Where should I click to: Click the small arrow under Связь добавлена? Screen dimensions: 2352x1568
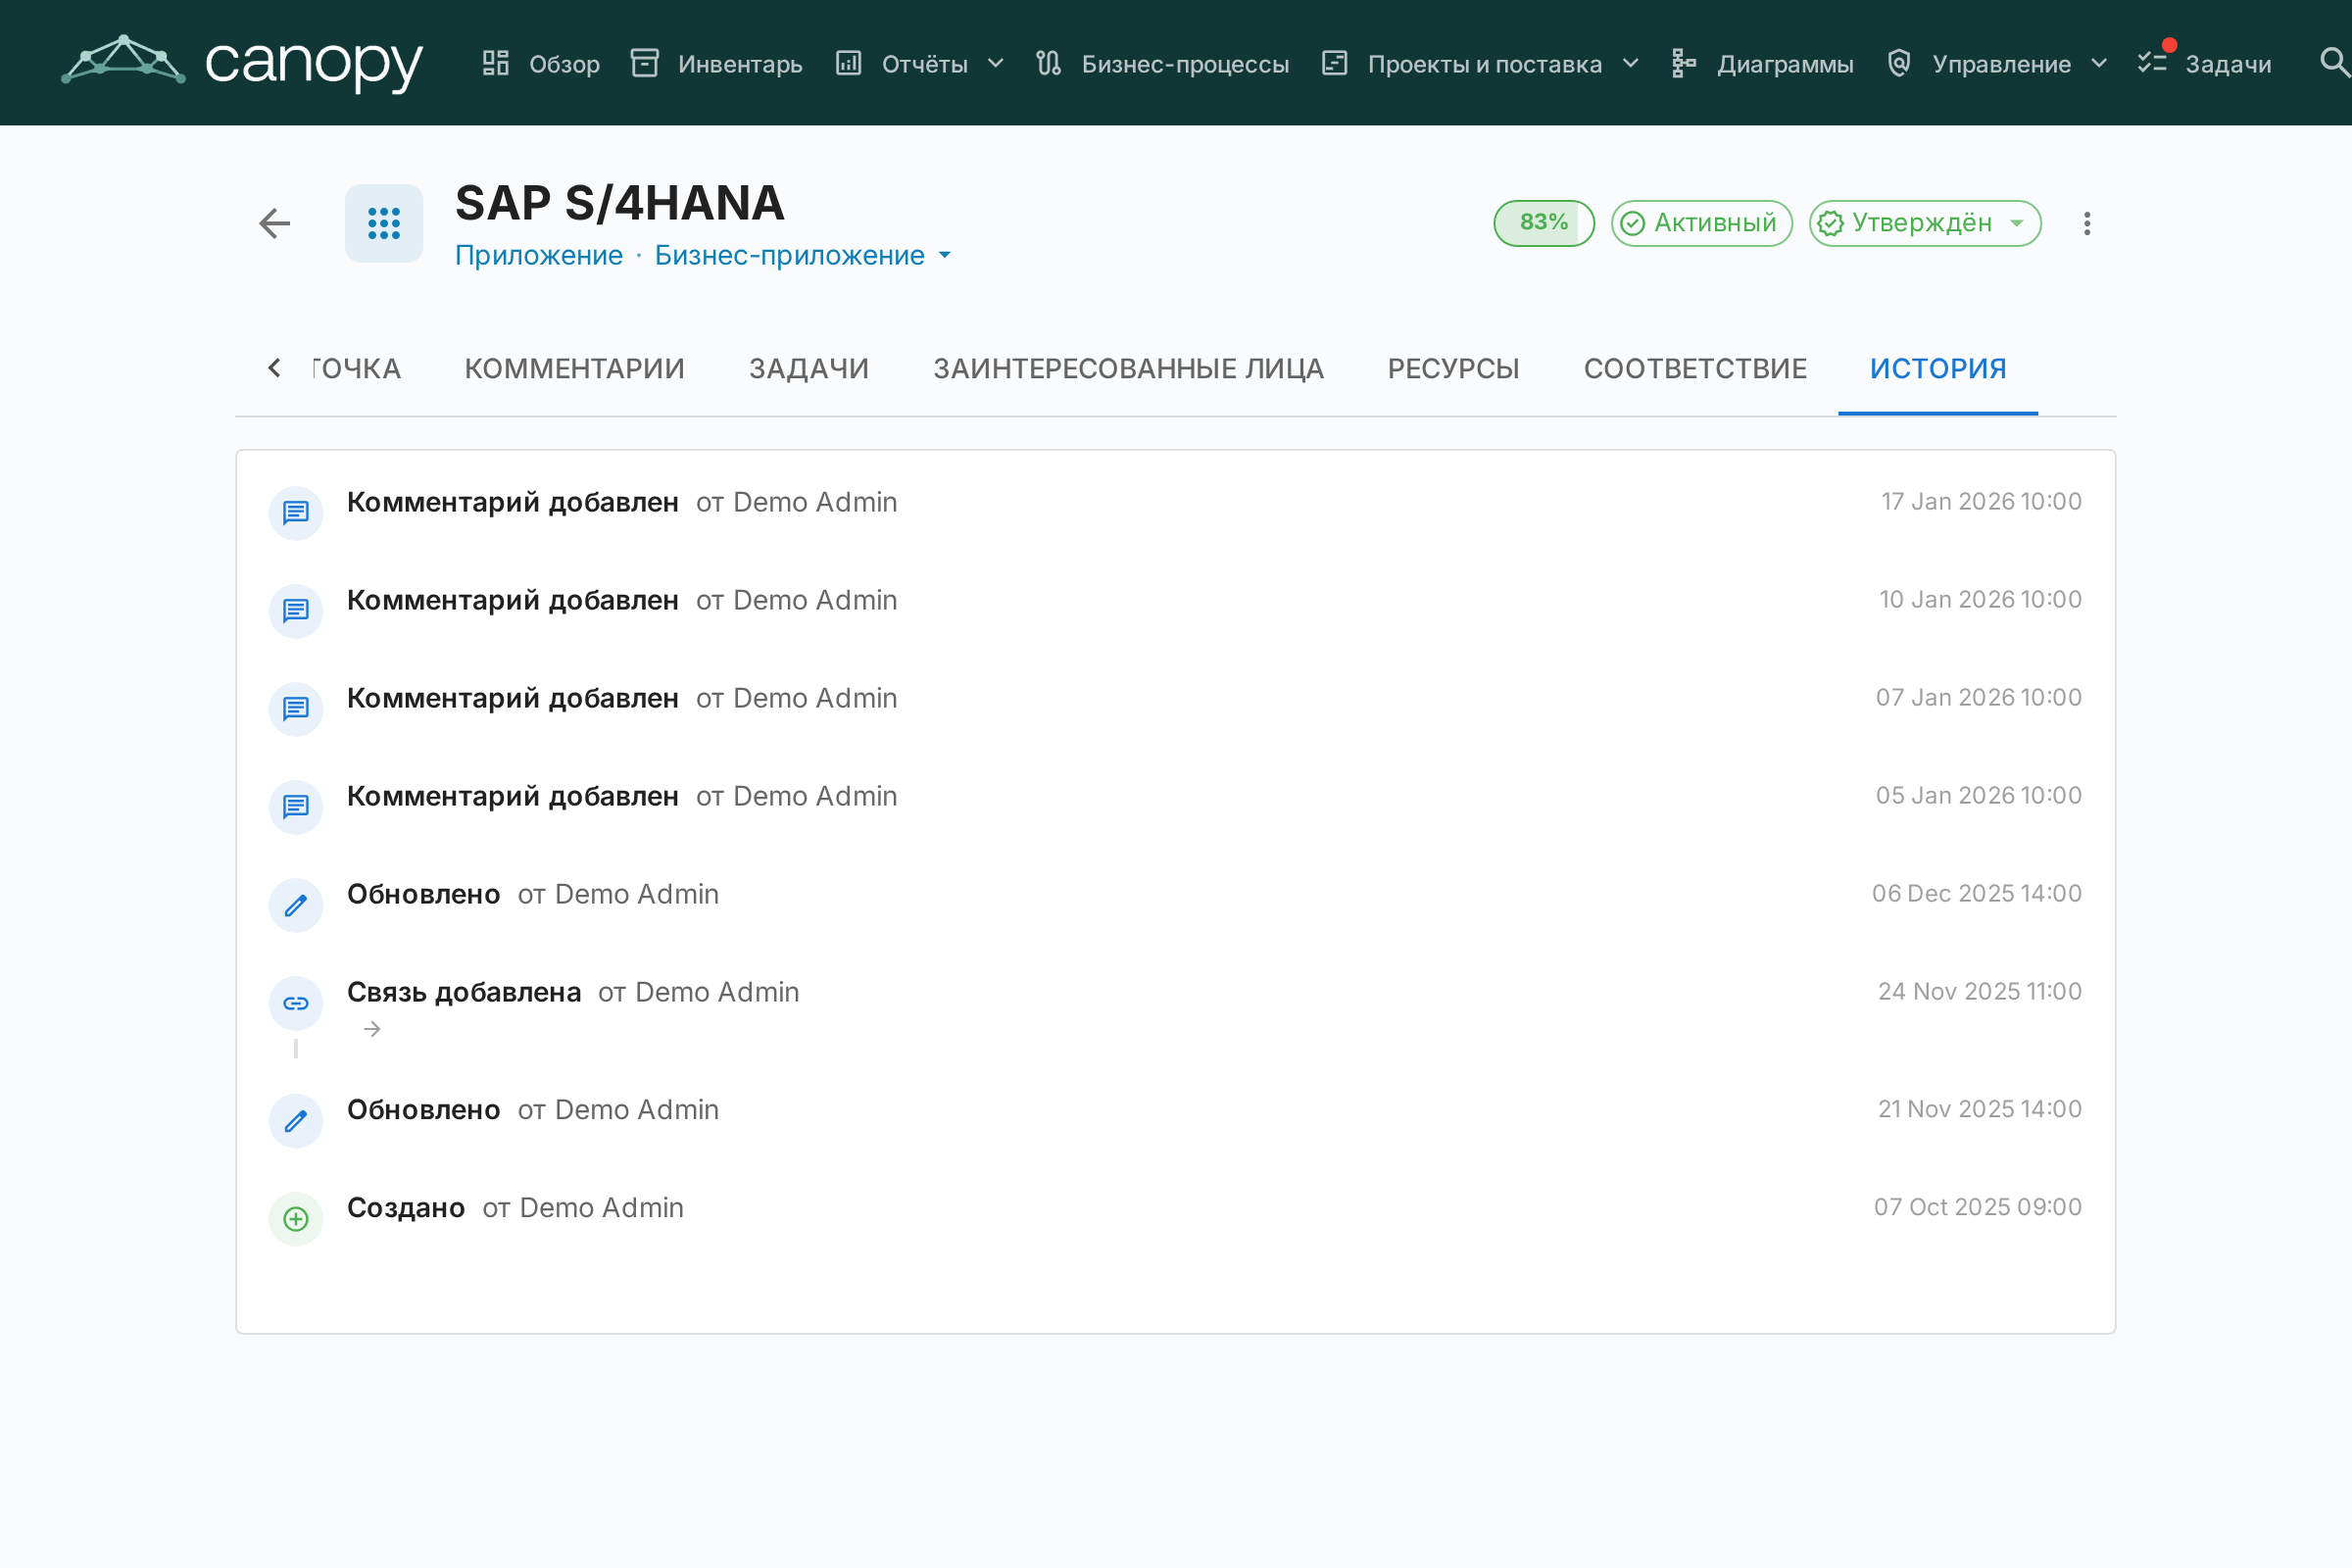372,1029
